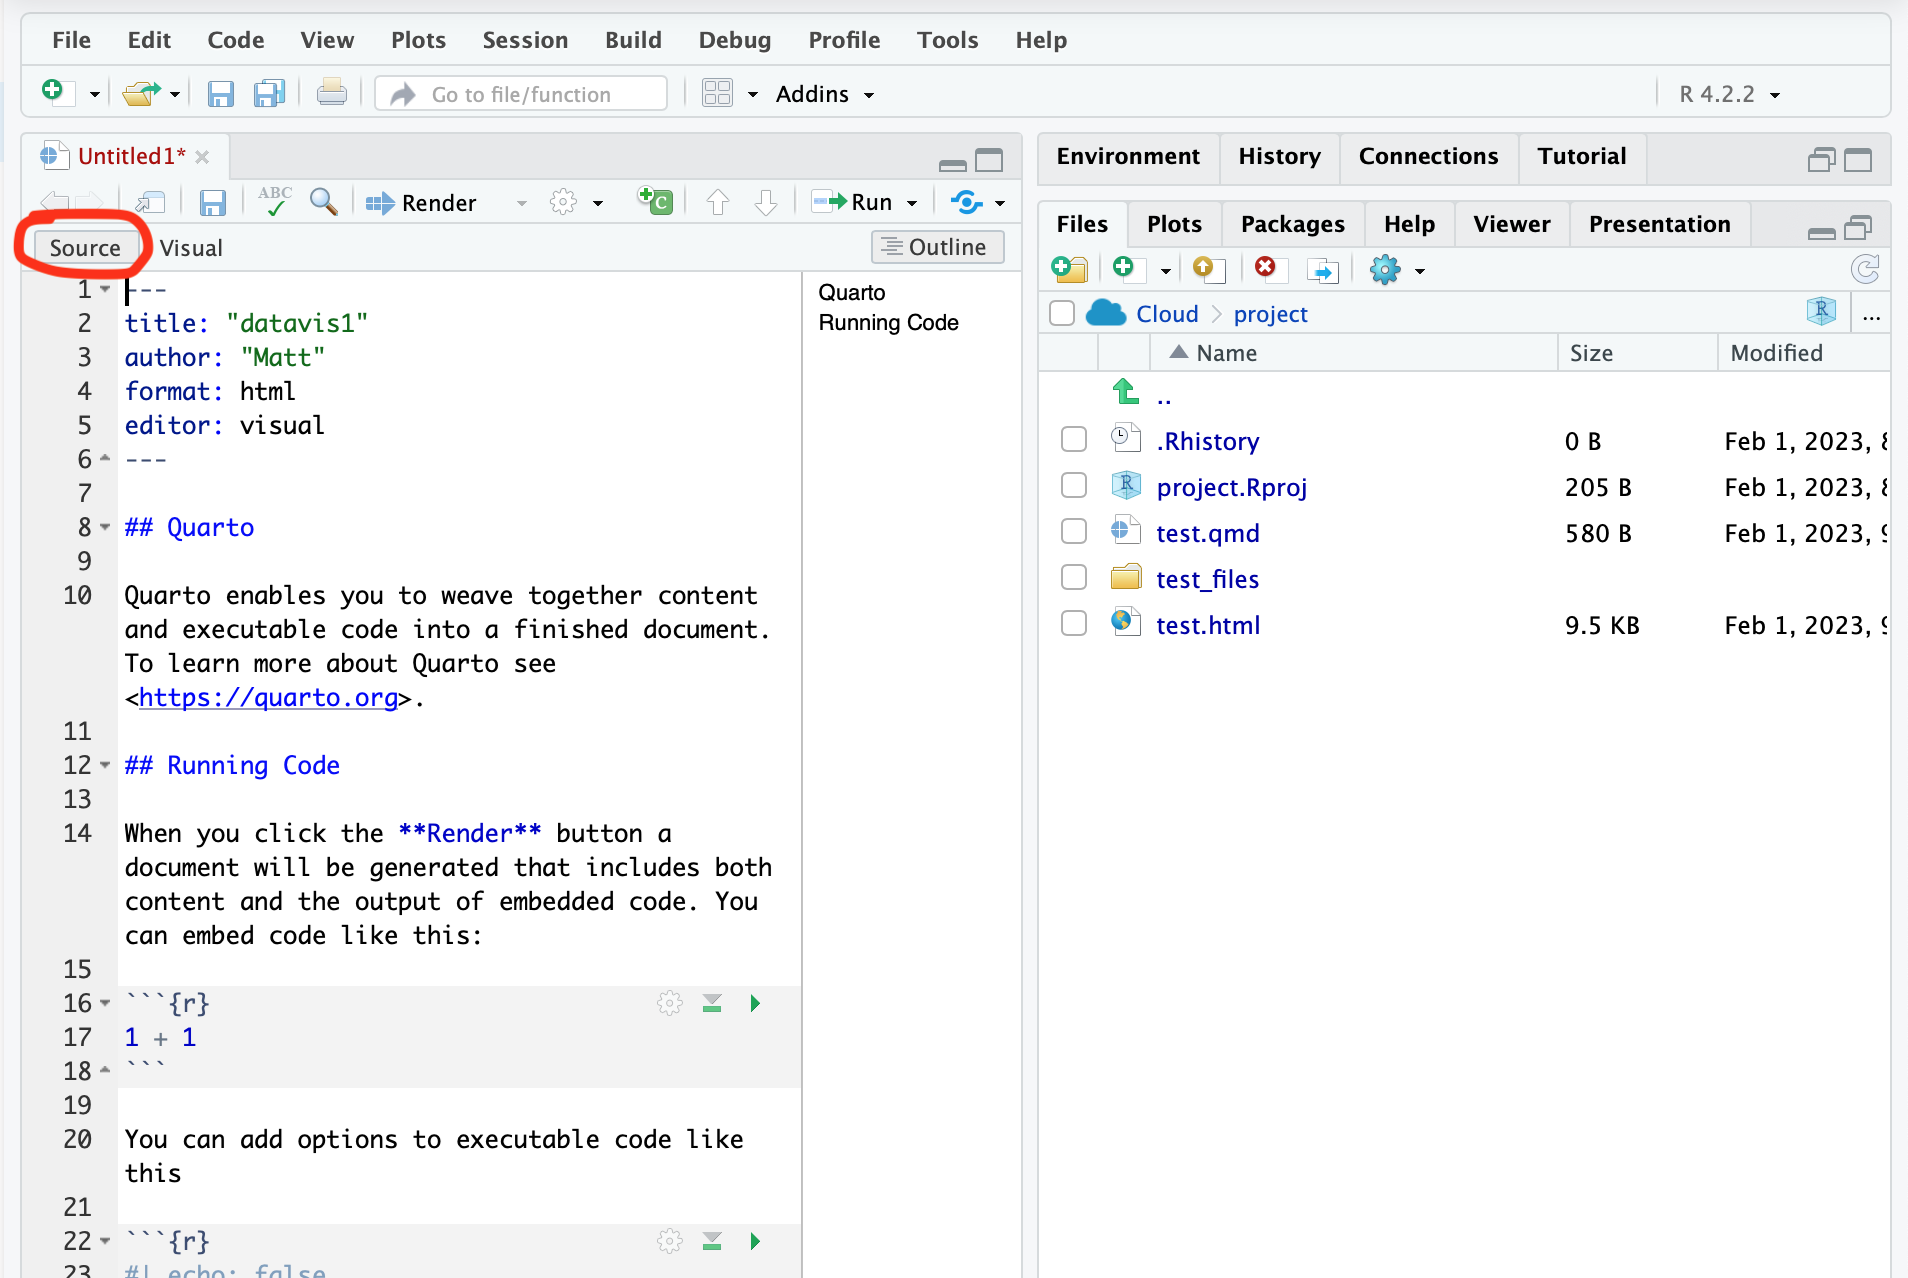Click the Save All documents icon
This screenshot has width=1908, height=1278.
pos(269,94)
